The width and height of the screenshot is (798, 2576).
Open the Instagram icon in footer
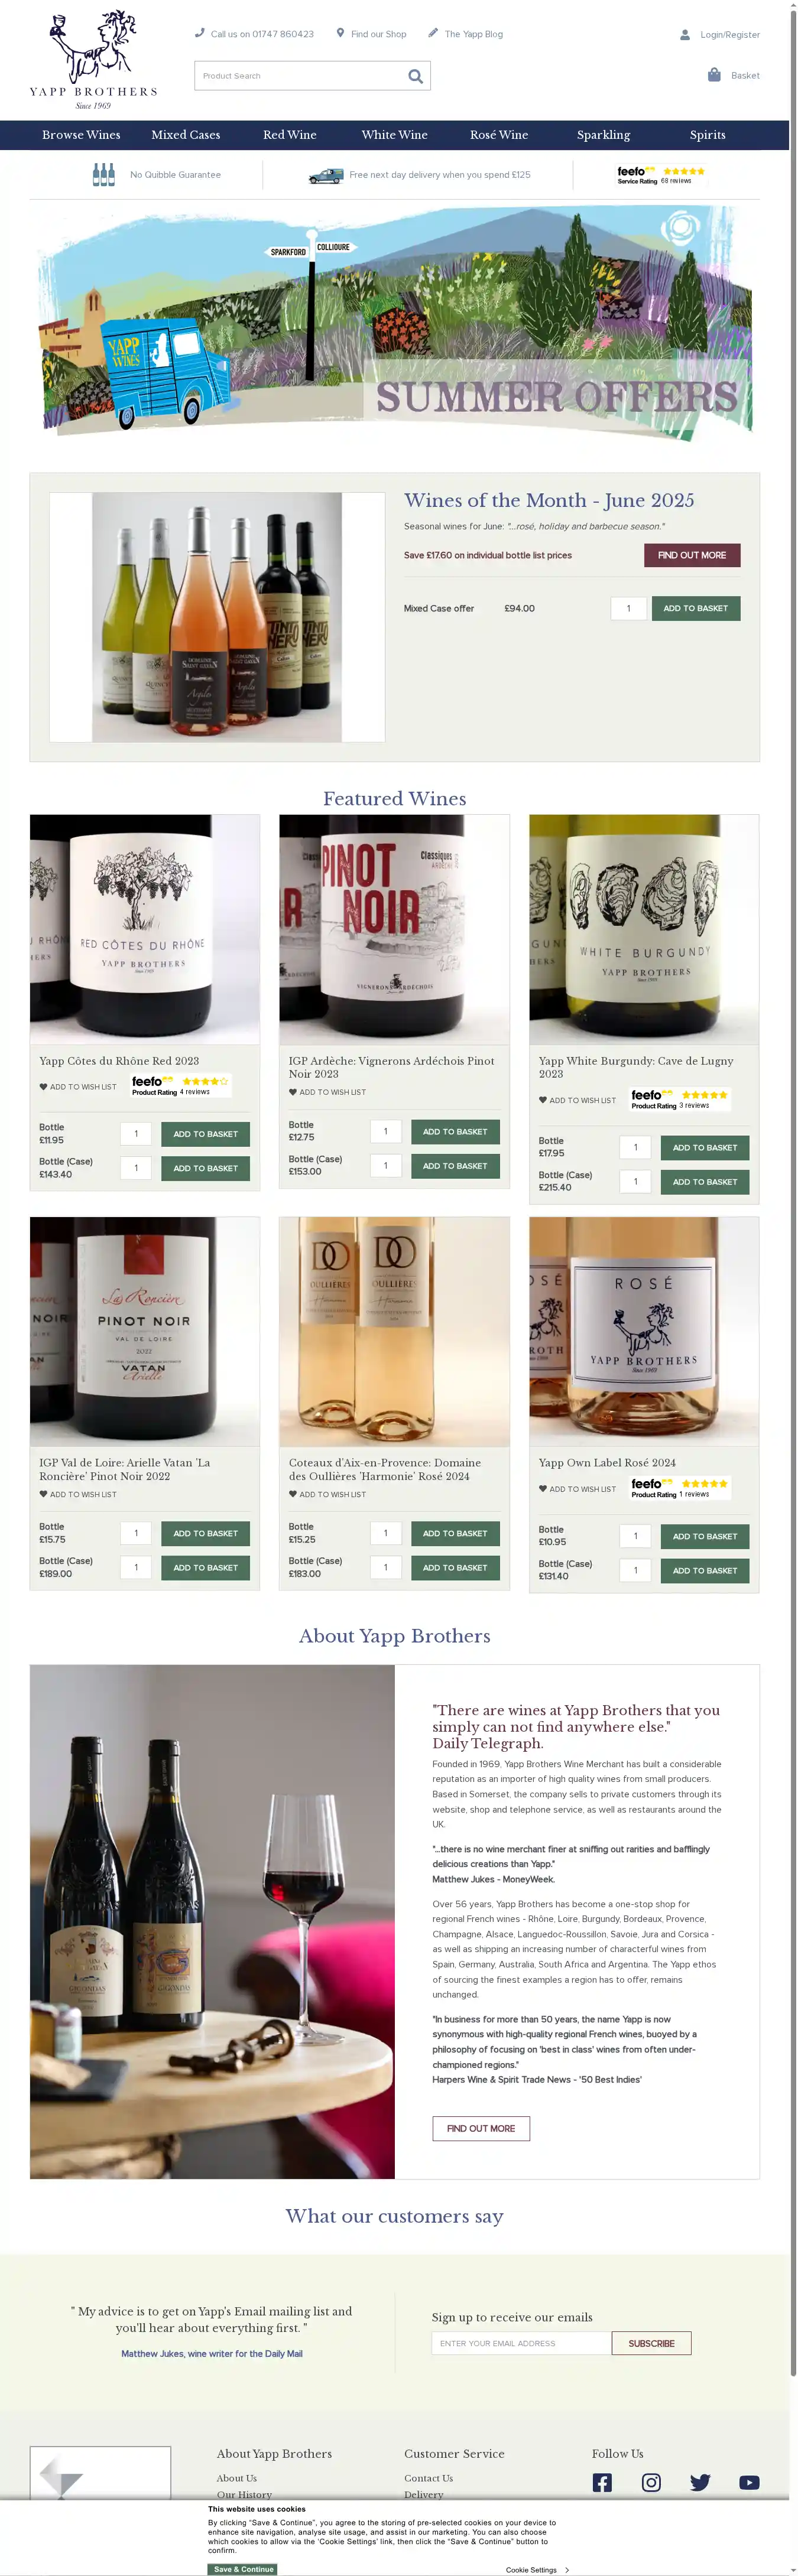[x=651, y=2482]
